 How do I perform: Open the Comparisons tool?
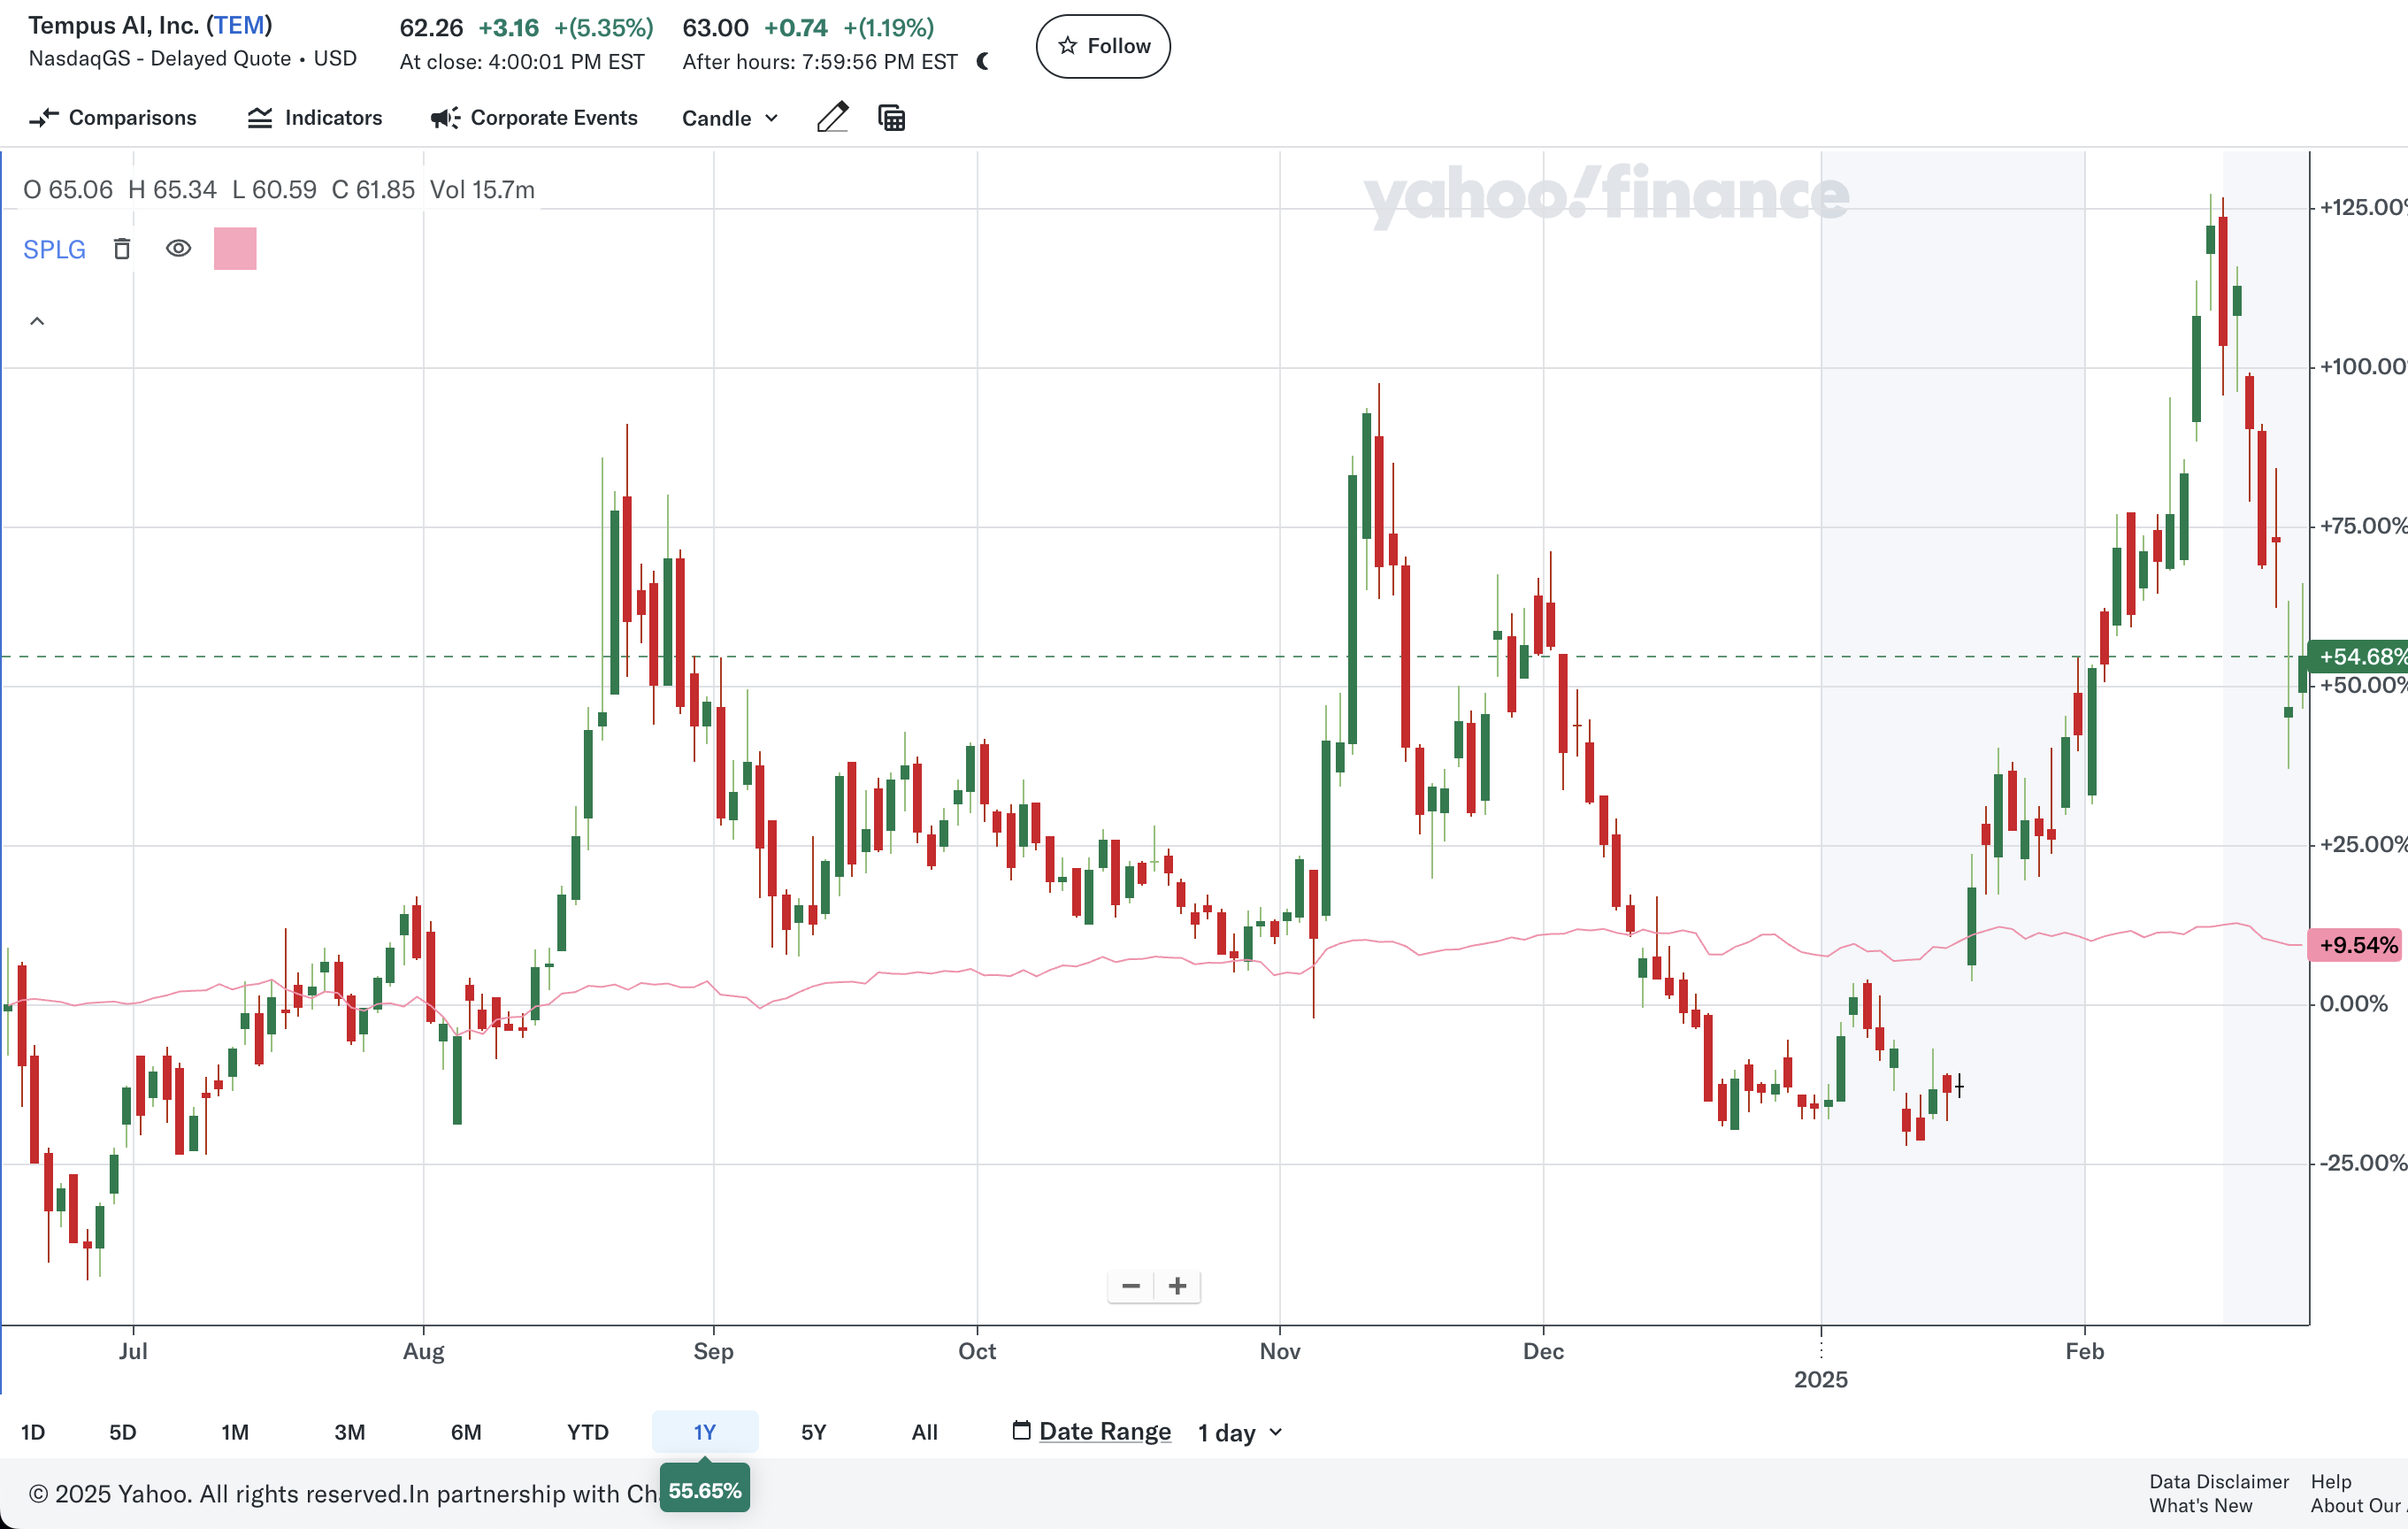tap(113, 118)
